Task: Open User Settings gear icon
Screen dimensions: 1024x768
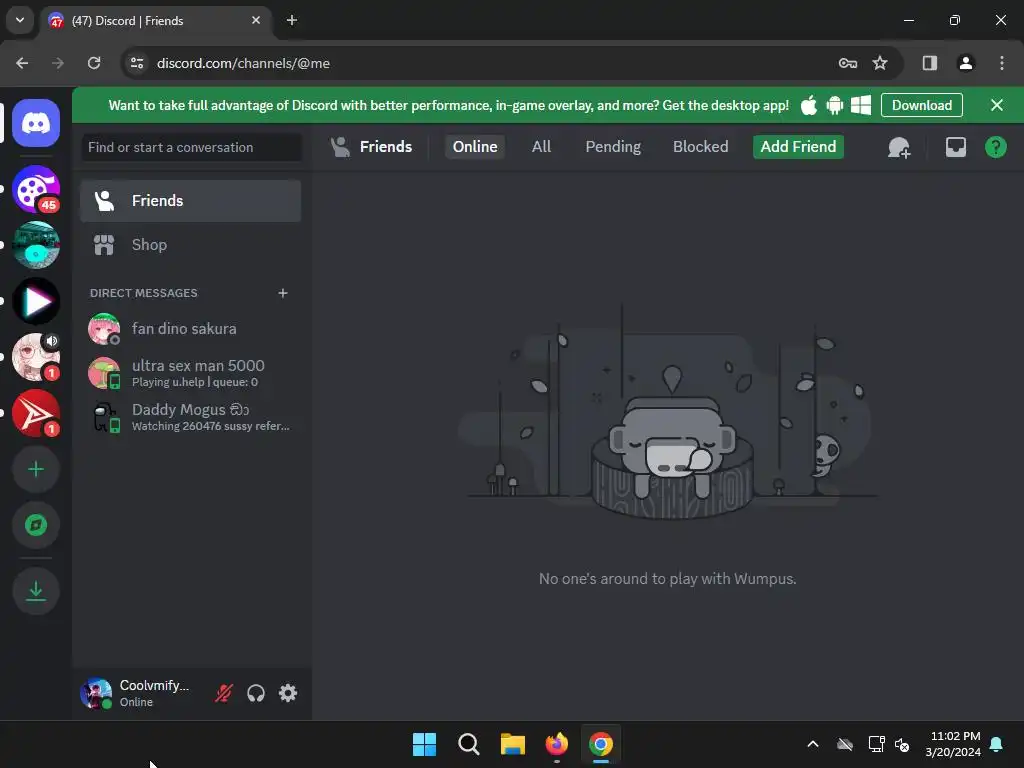Action: click(x=288, y=693)
